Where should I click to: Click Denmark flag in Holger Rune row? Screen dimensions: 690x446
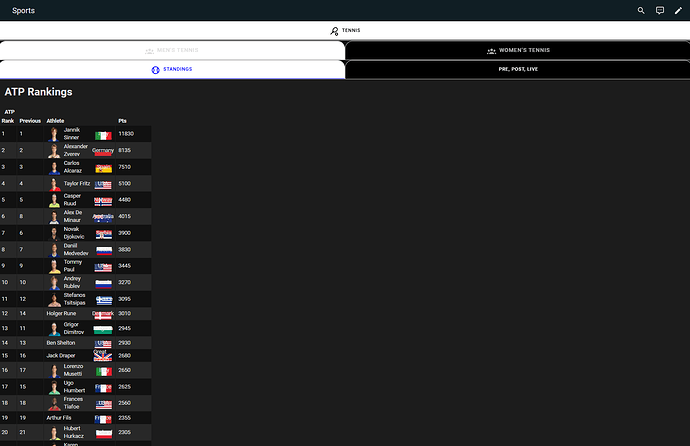(x=103, y=315)
